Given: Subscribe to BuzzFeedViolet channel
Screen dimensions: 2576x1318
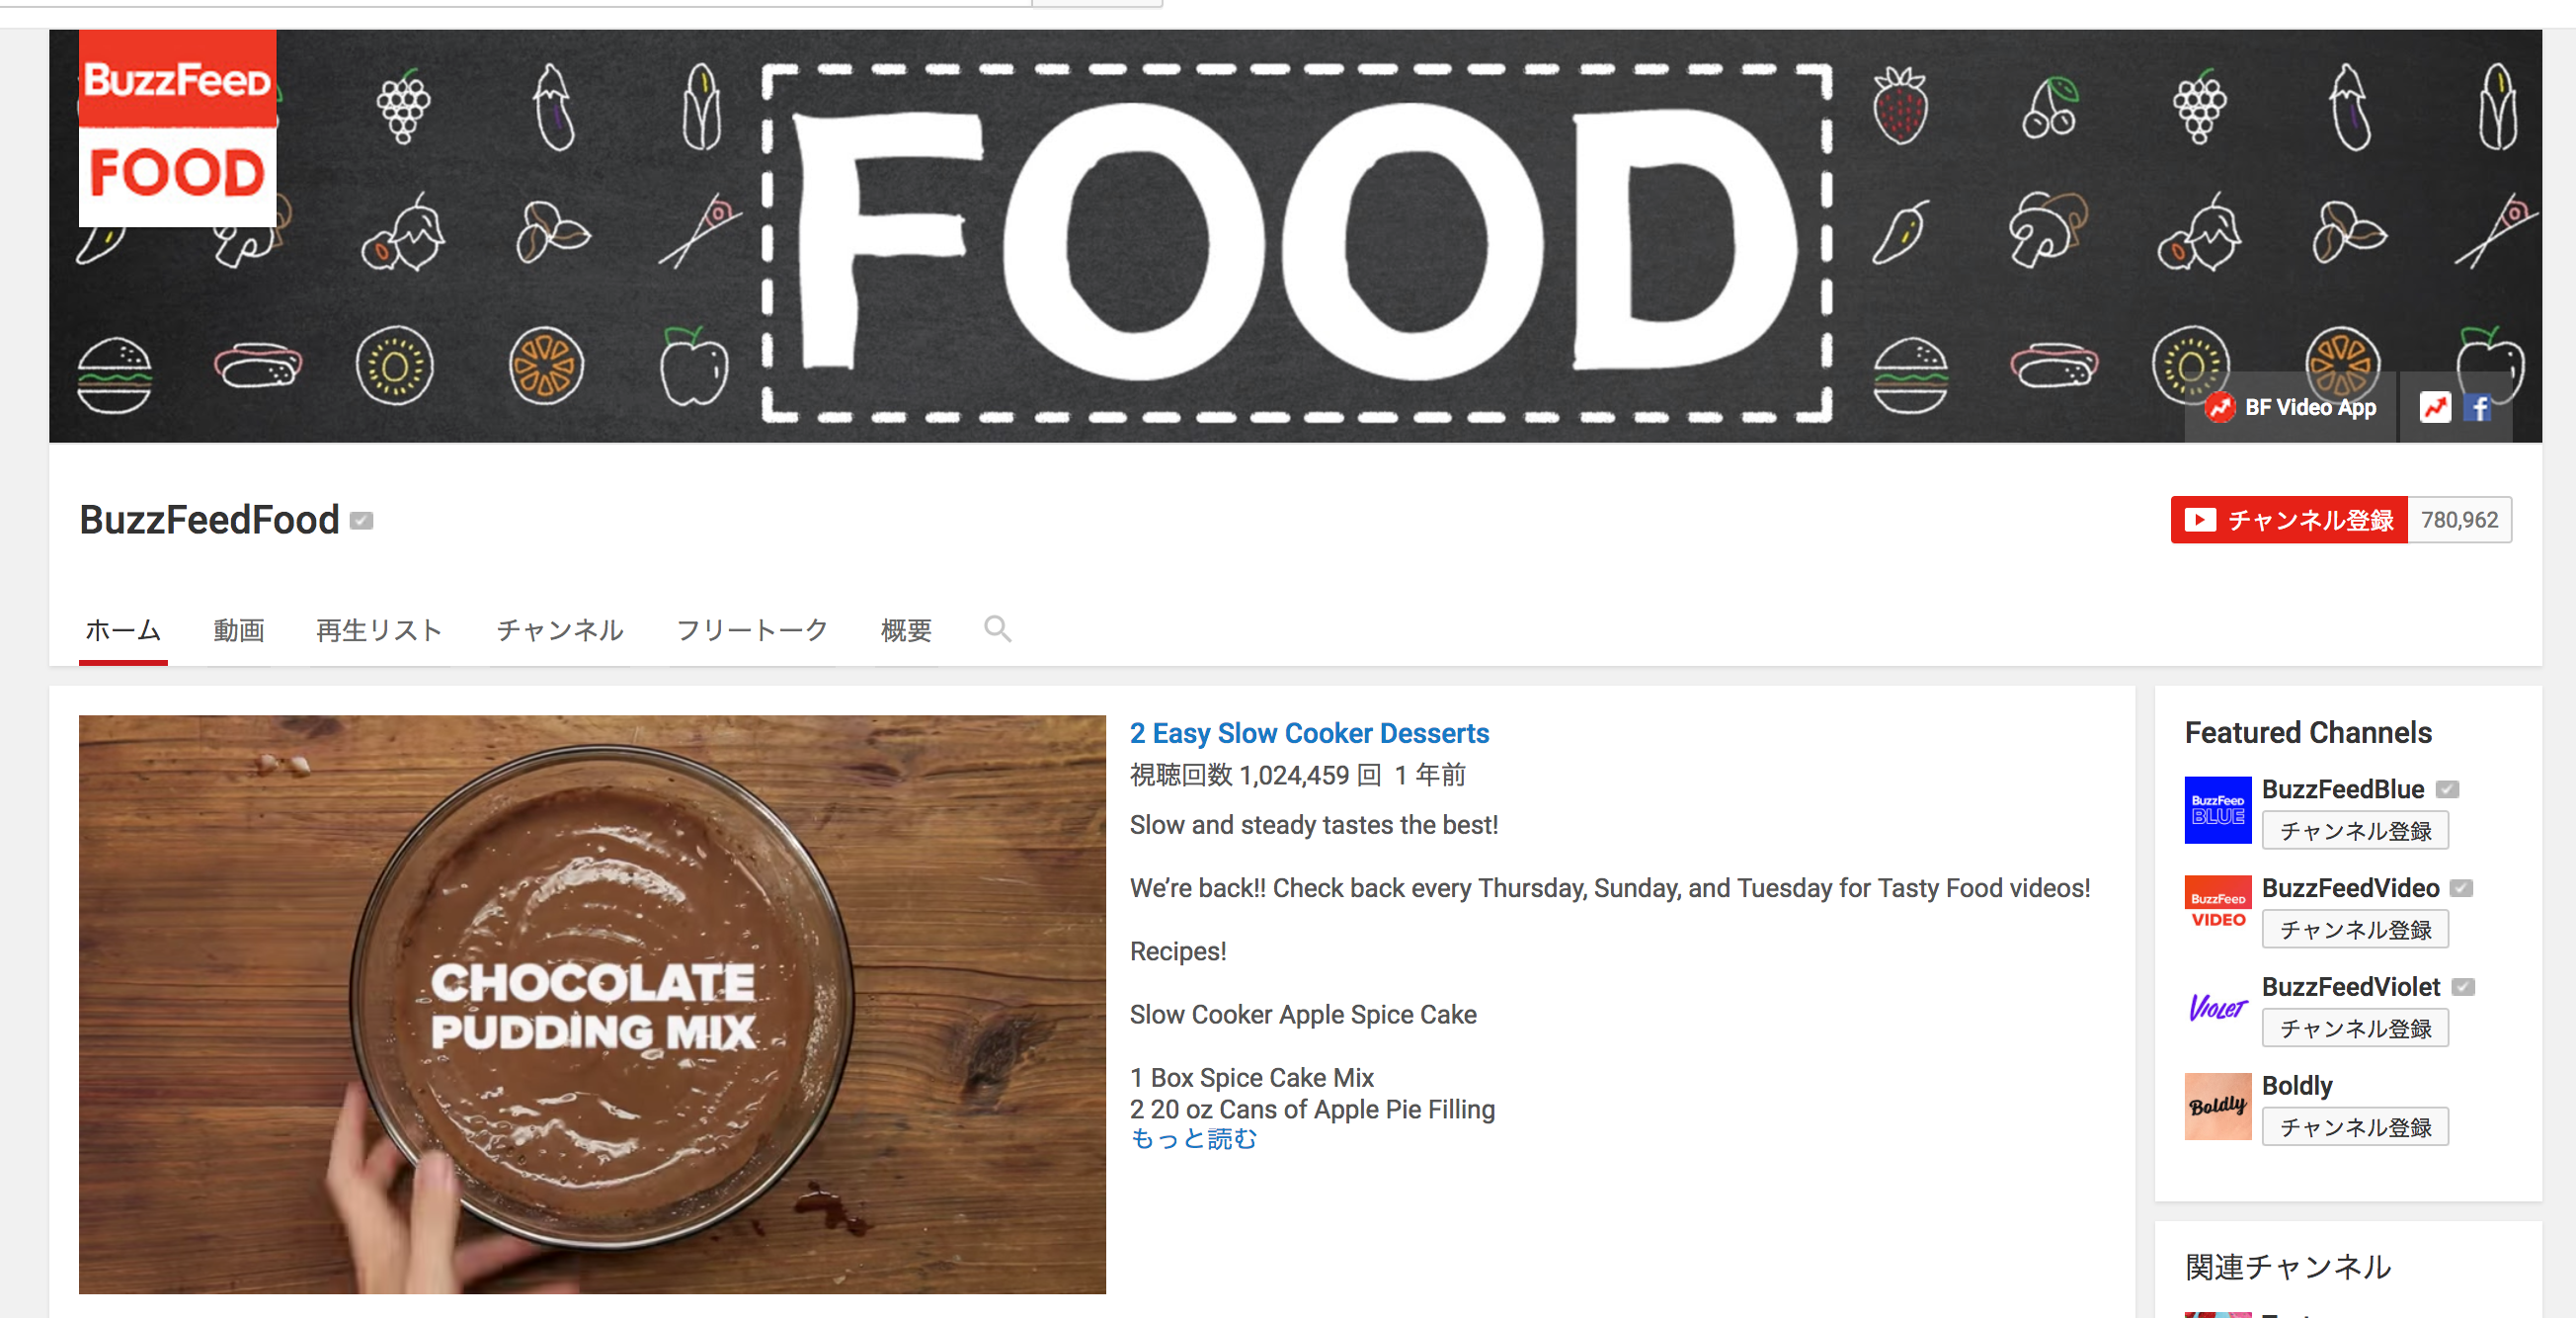Looking at the screenshot, I should click(x=2355, y=1029).
